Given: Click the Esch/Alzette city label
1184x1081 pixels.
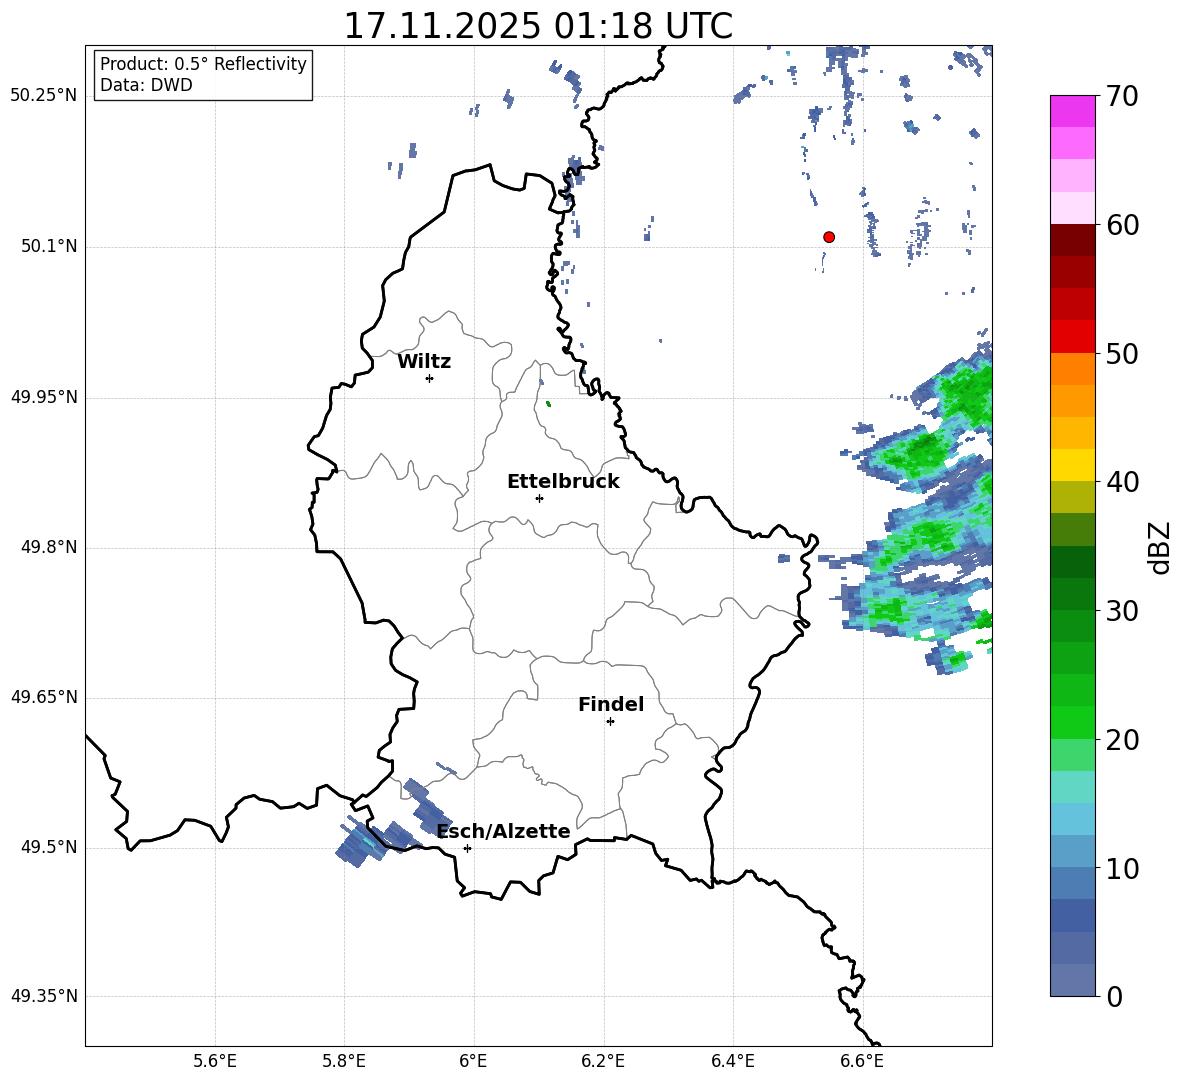Looking at the screenshot, I should (x=504, y=831).
